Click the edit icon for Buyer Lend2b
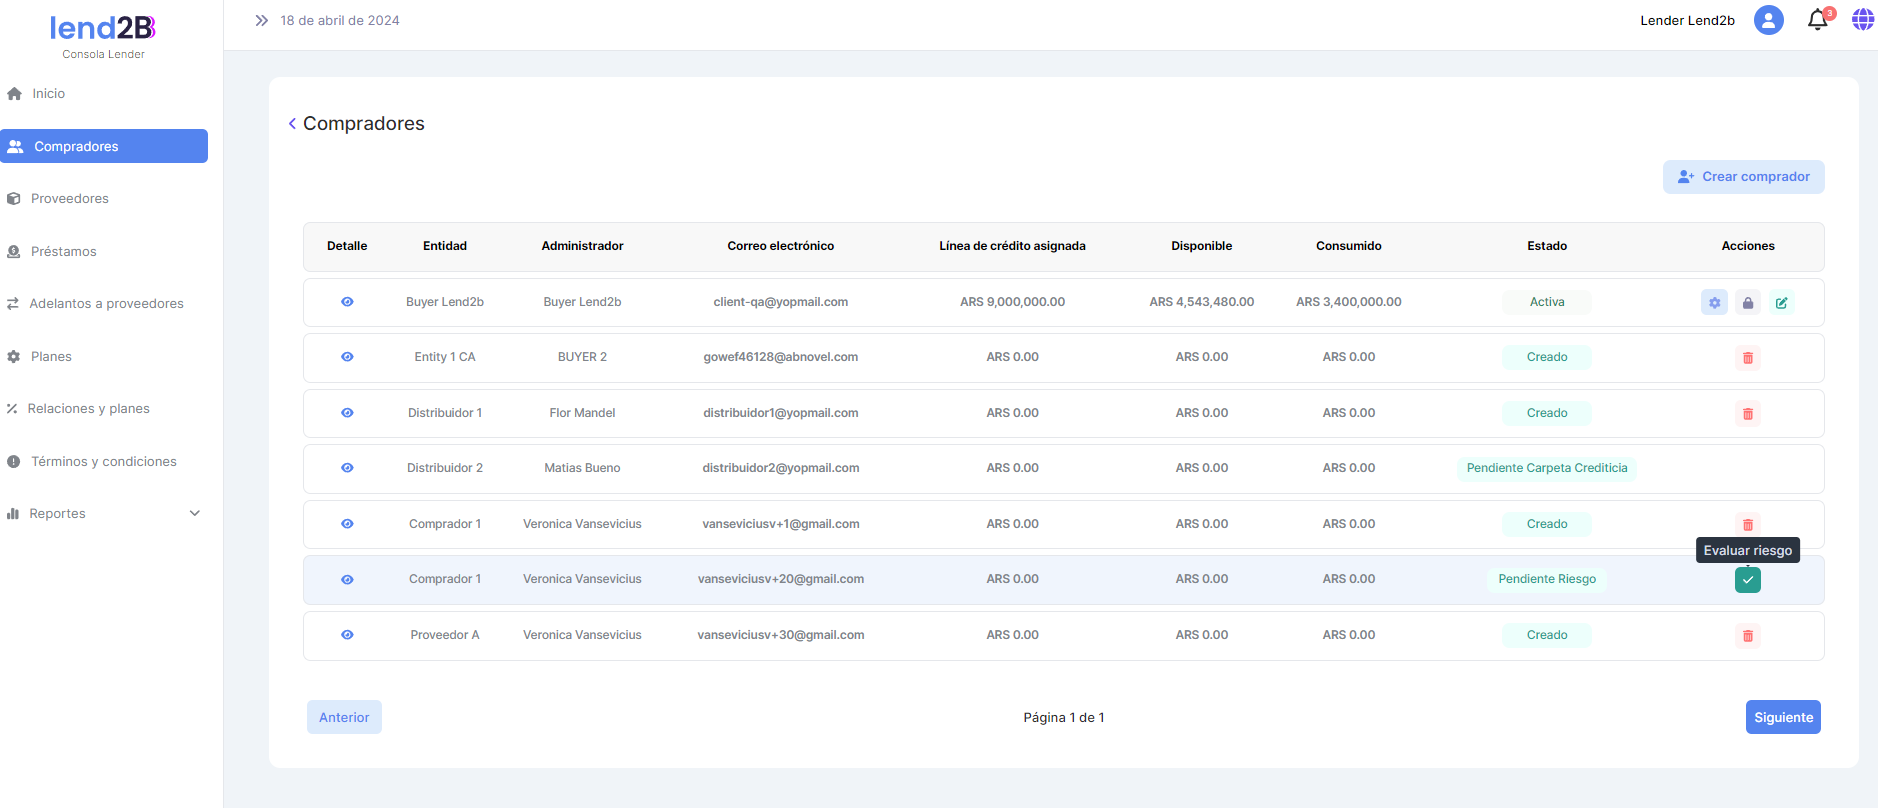 pyautogui.click(x=1782, y=303)
